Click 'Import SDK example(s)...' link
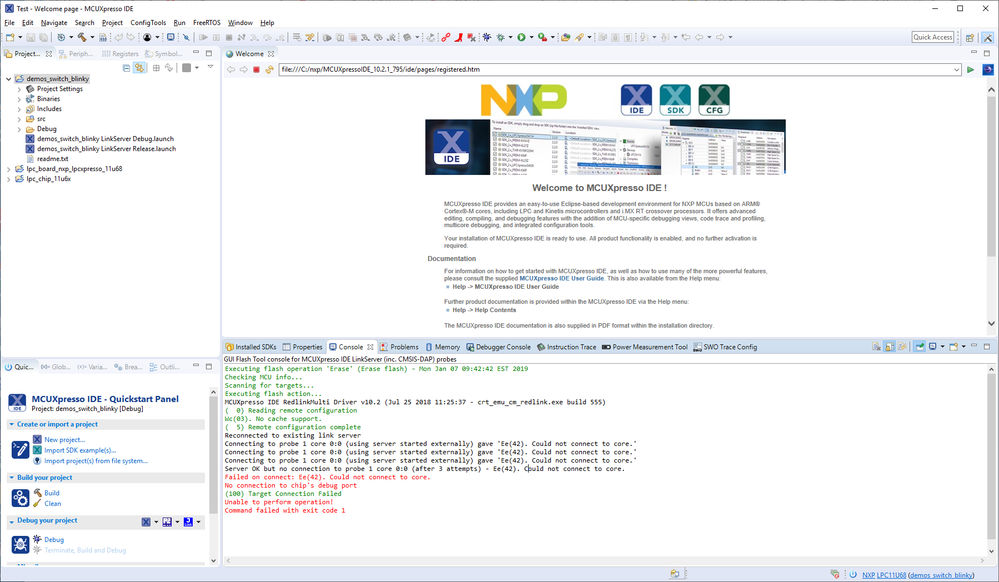This screenshot has height=582, width=999. 80,450
